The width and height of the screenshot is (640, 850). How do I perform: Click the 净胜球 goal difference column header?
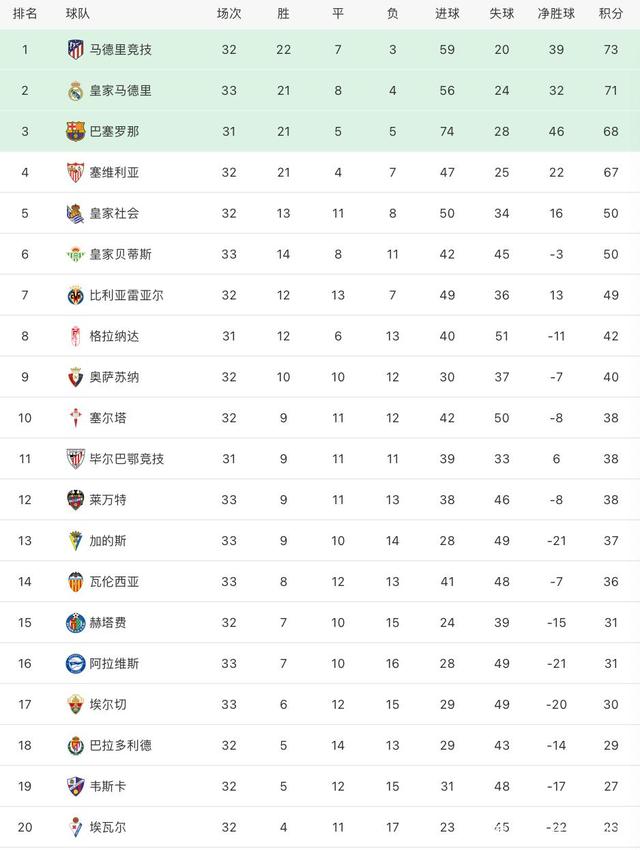coord(556,14)
